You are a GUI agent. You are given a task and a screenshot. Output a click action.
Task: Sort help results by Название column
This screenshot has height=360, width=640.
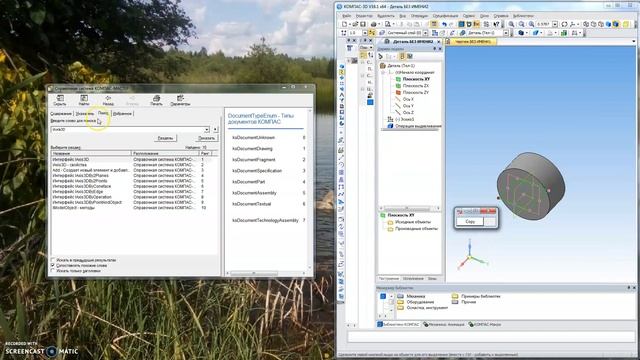(91, 153)
